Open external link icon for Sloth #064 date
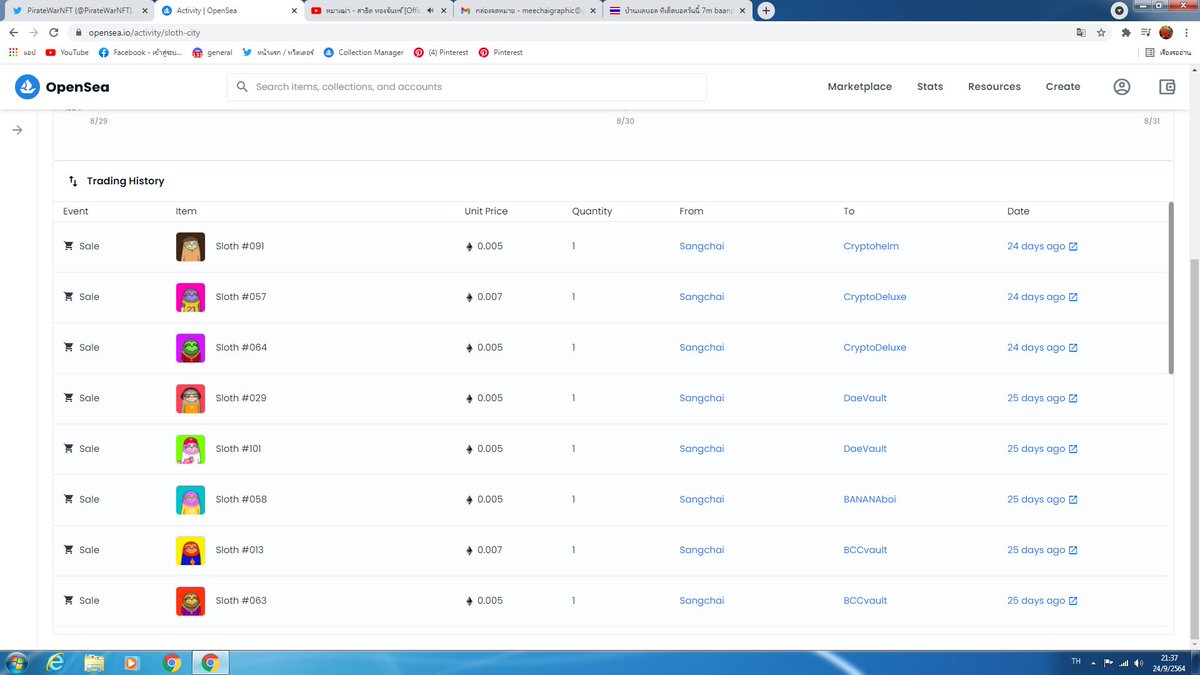Screen dimensions: 1200x675 [x=1073, y=348]
